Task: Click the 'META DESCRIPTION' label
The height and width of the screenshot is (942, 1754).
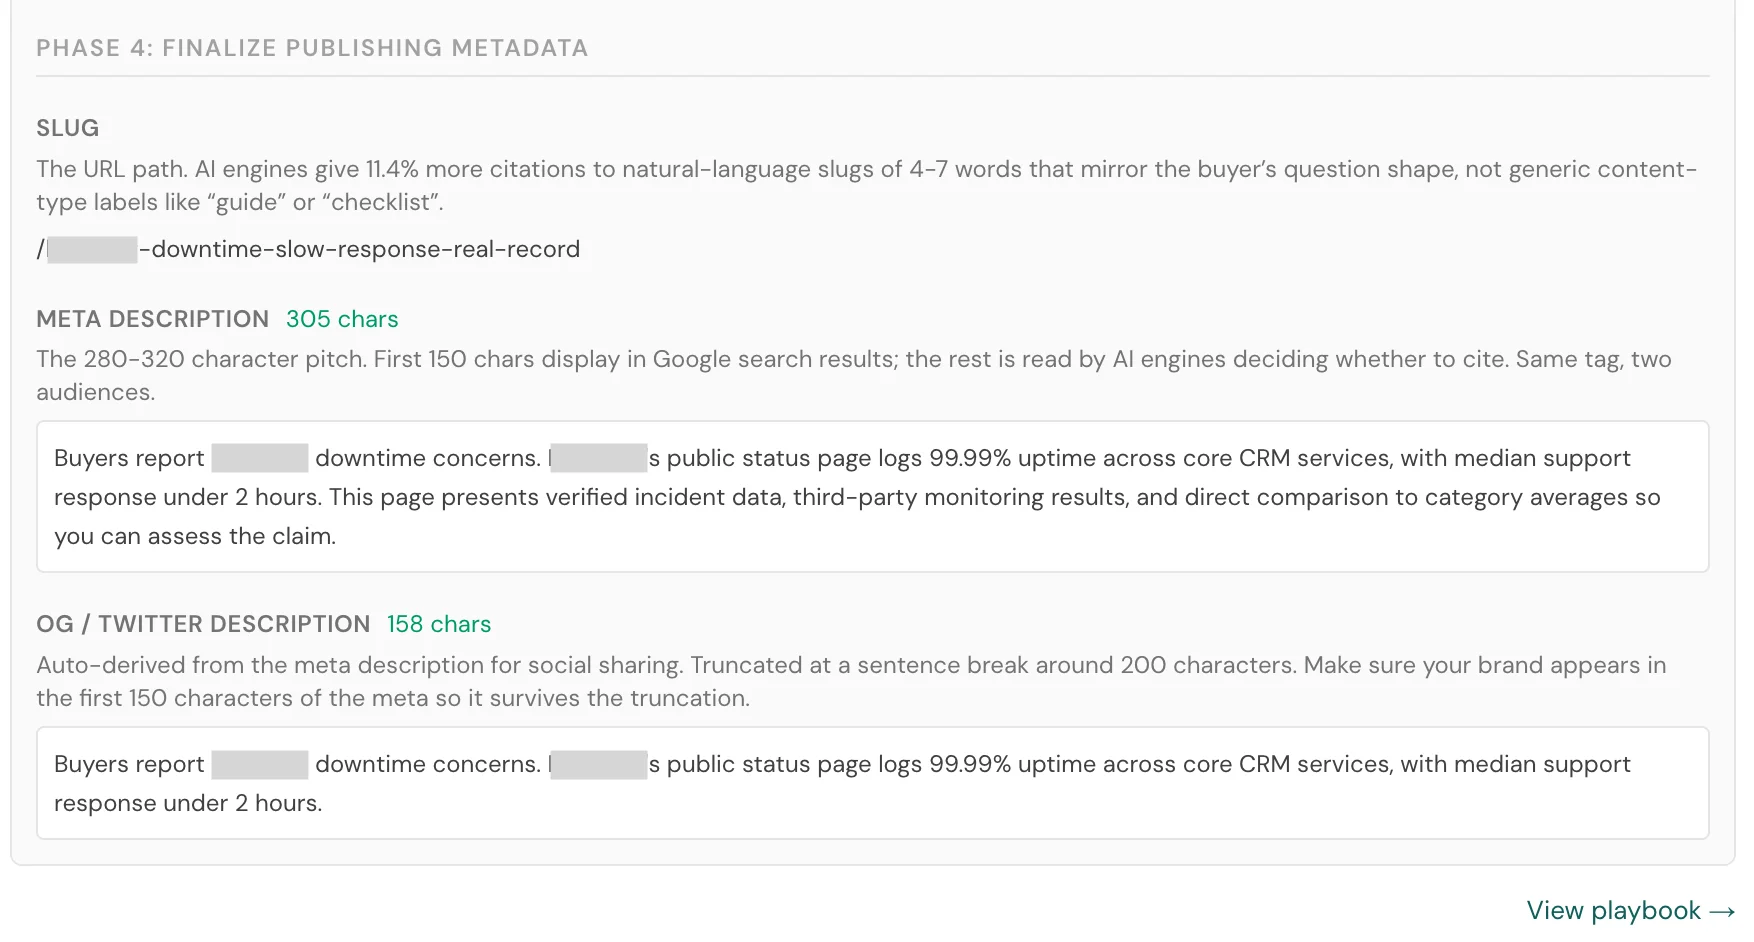Action: (x=153, y=319)
